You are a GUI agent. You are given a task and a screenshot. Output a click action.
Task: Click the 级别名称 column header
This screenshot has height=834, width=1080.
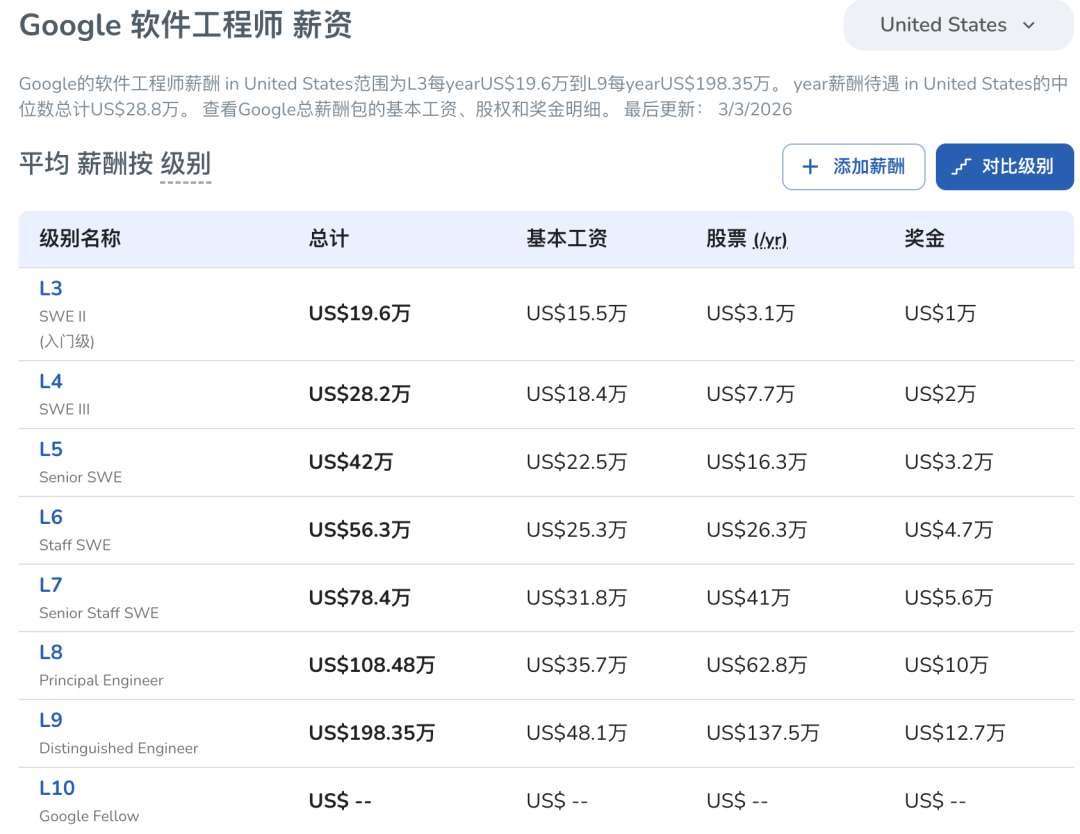79,239
